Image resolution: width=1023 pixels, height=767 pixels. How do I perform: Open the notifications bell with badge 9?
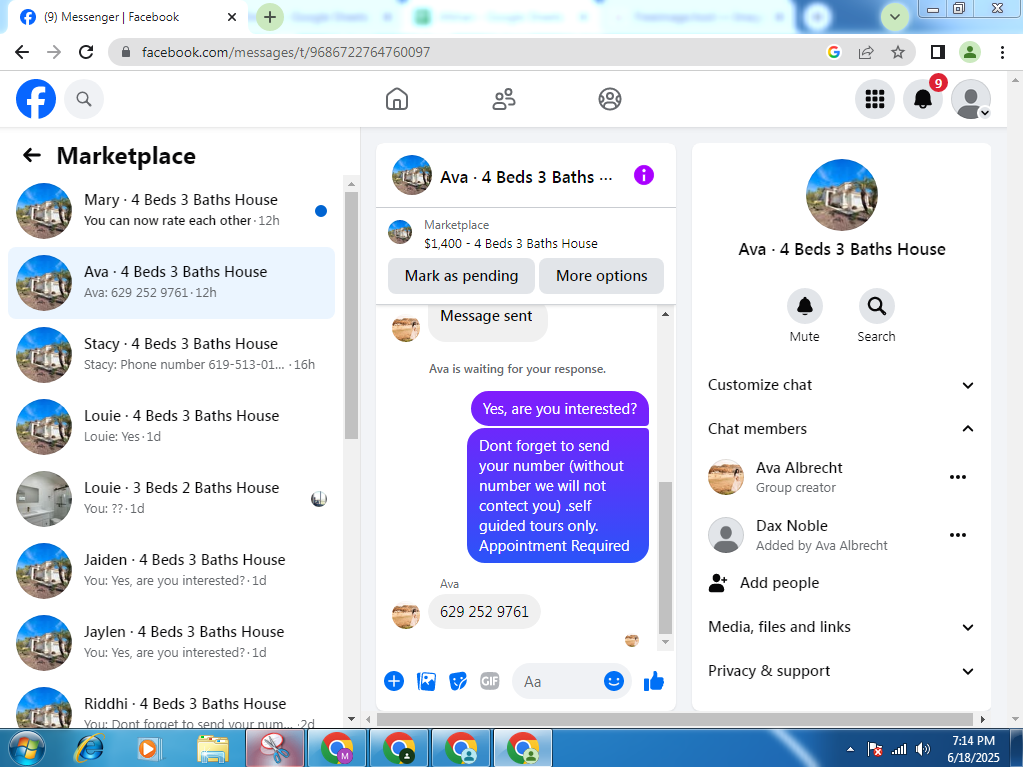(x=923, y=99)
